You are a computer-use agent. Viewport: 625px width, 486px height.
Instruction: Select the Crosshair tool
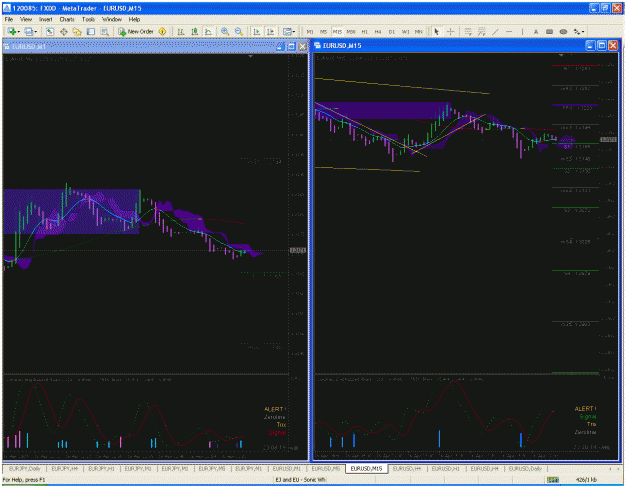tap(450, 31)
